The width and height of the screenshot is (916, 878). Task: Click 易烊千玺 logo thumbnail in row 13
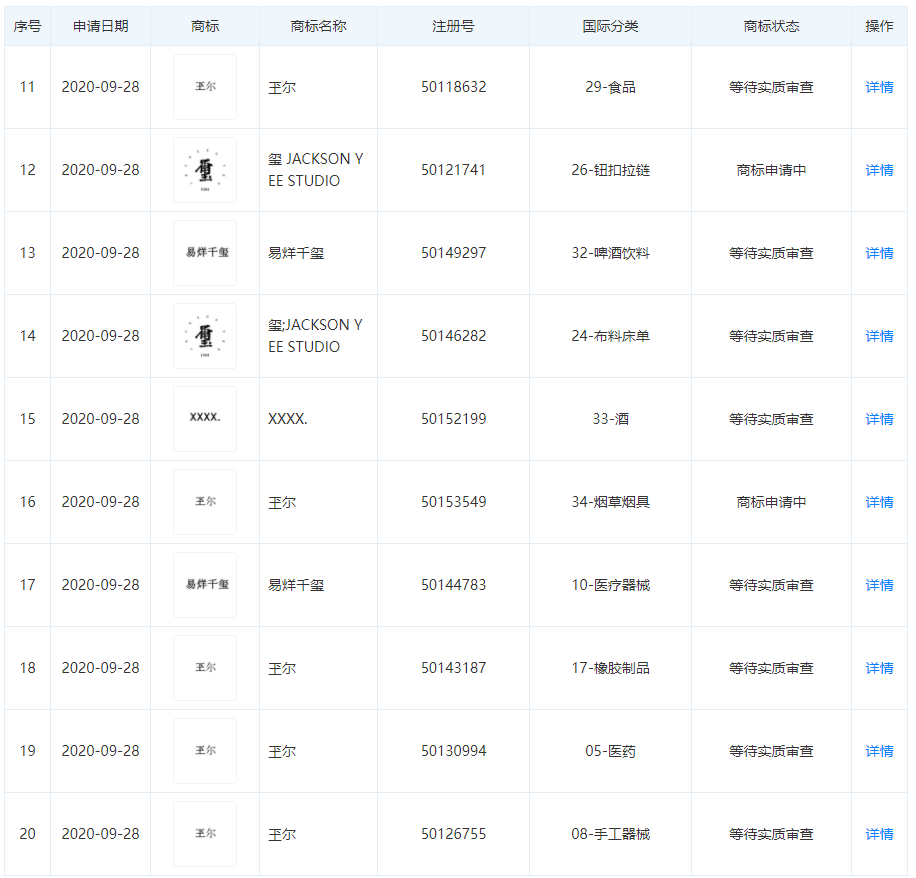205,253
